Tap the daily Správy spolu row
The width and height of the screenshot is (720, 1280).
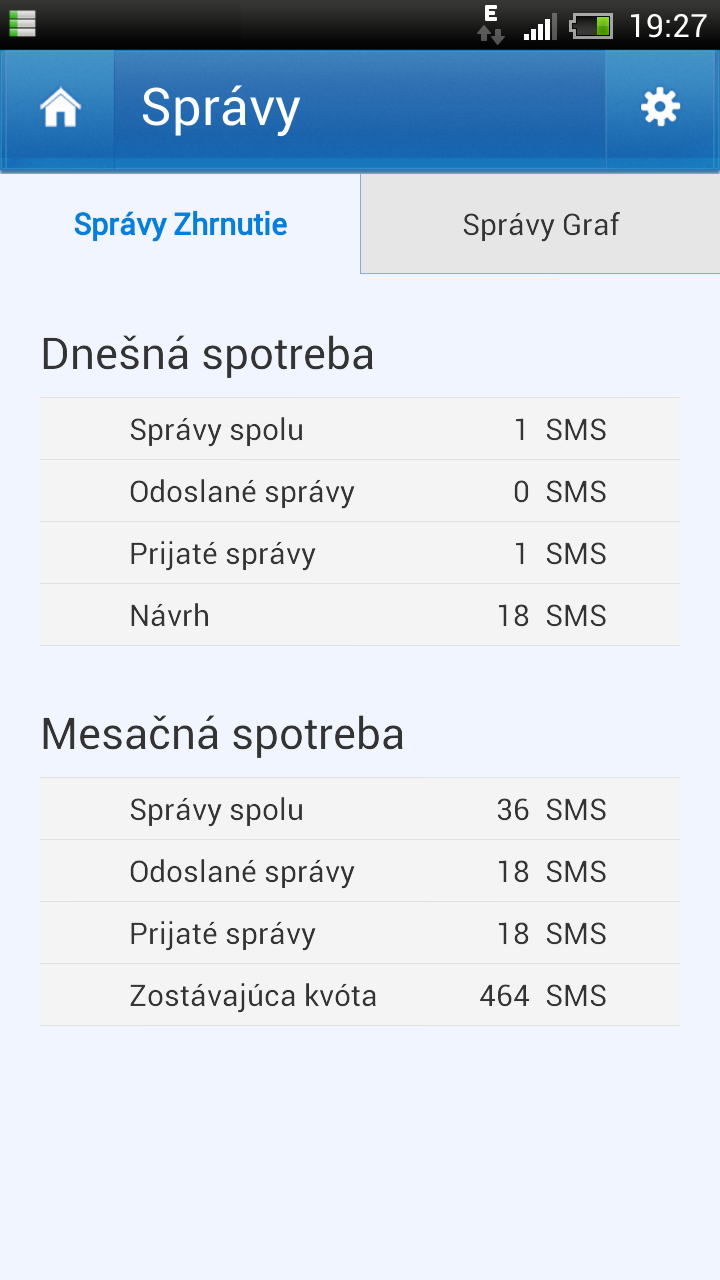[x=360, y=430]
